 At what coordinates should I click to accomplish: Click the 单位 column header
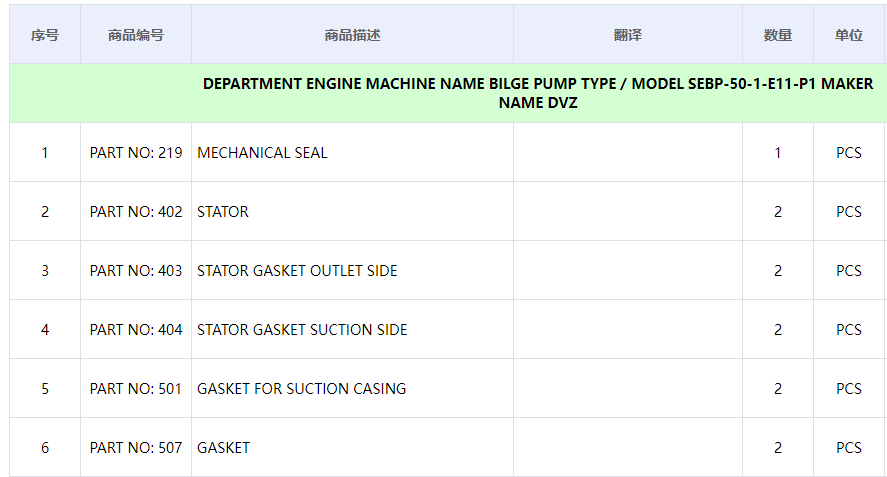click(848, 35)
